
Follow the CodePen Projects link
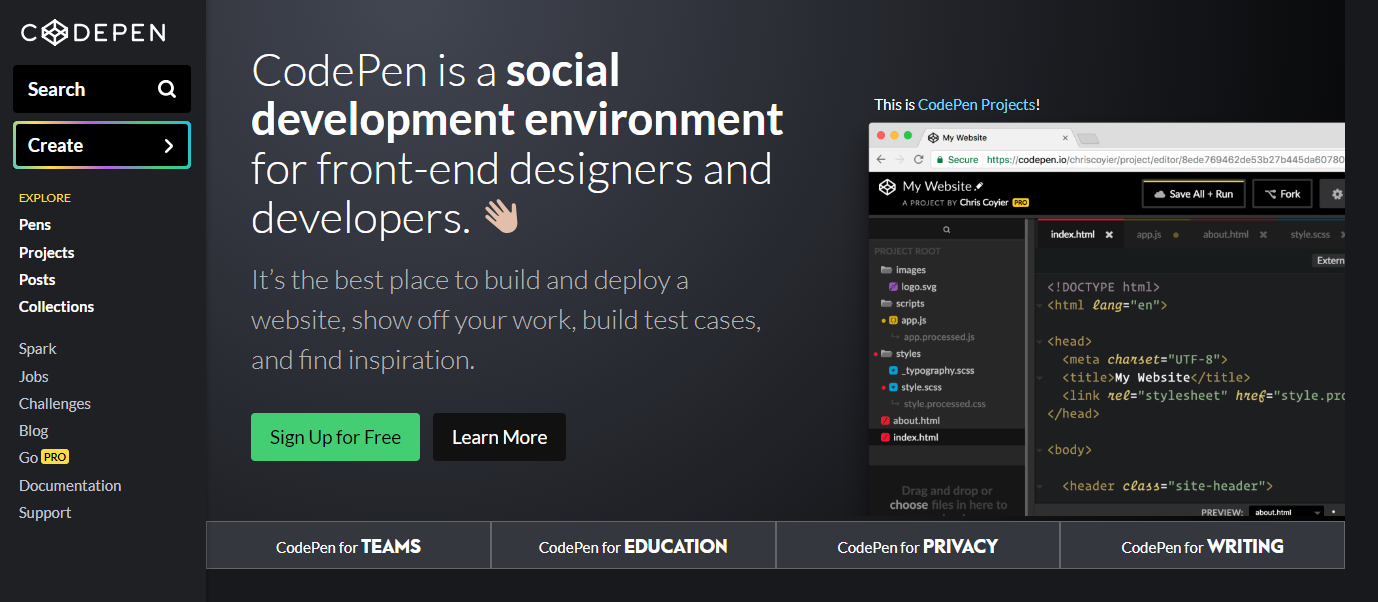[976, 104]
